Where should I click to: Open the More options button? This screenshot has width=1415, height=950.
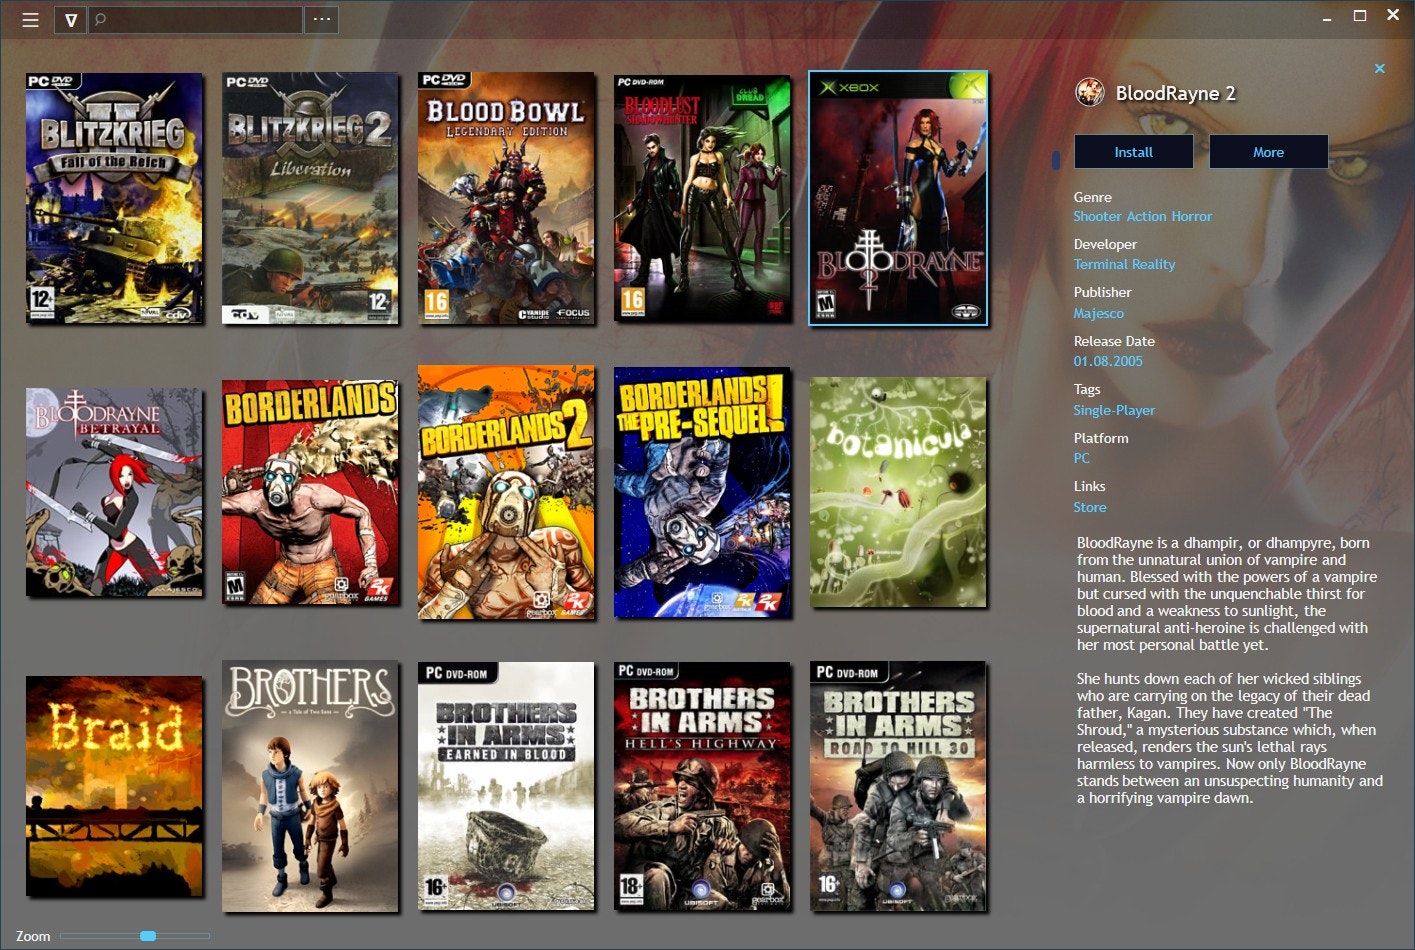pos(1268,151)
